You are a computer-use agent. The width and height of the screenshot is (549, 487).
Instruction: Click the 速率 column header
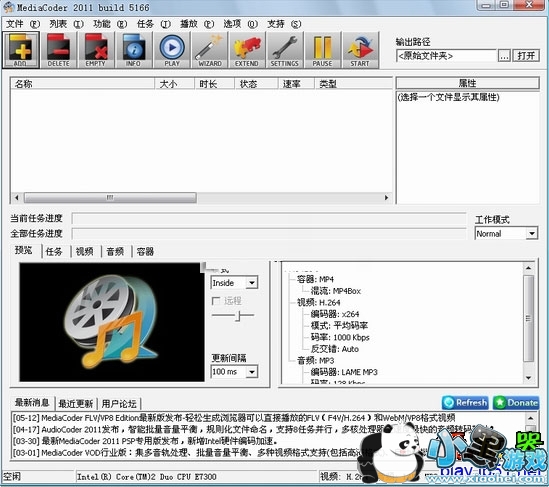point(296,84)
